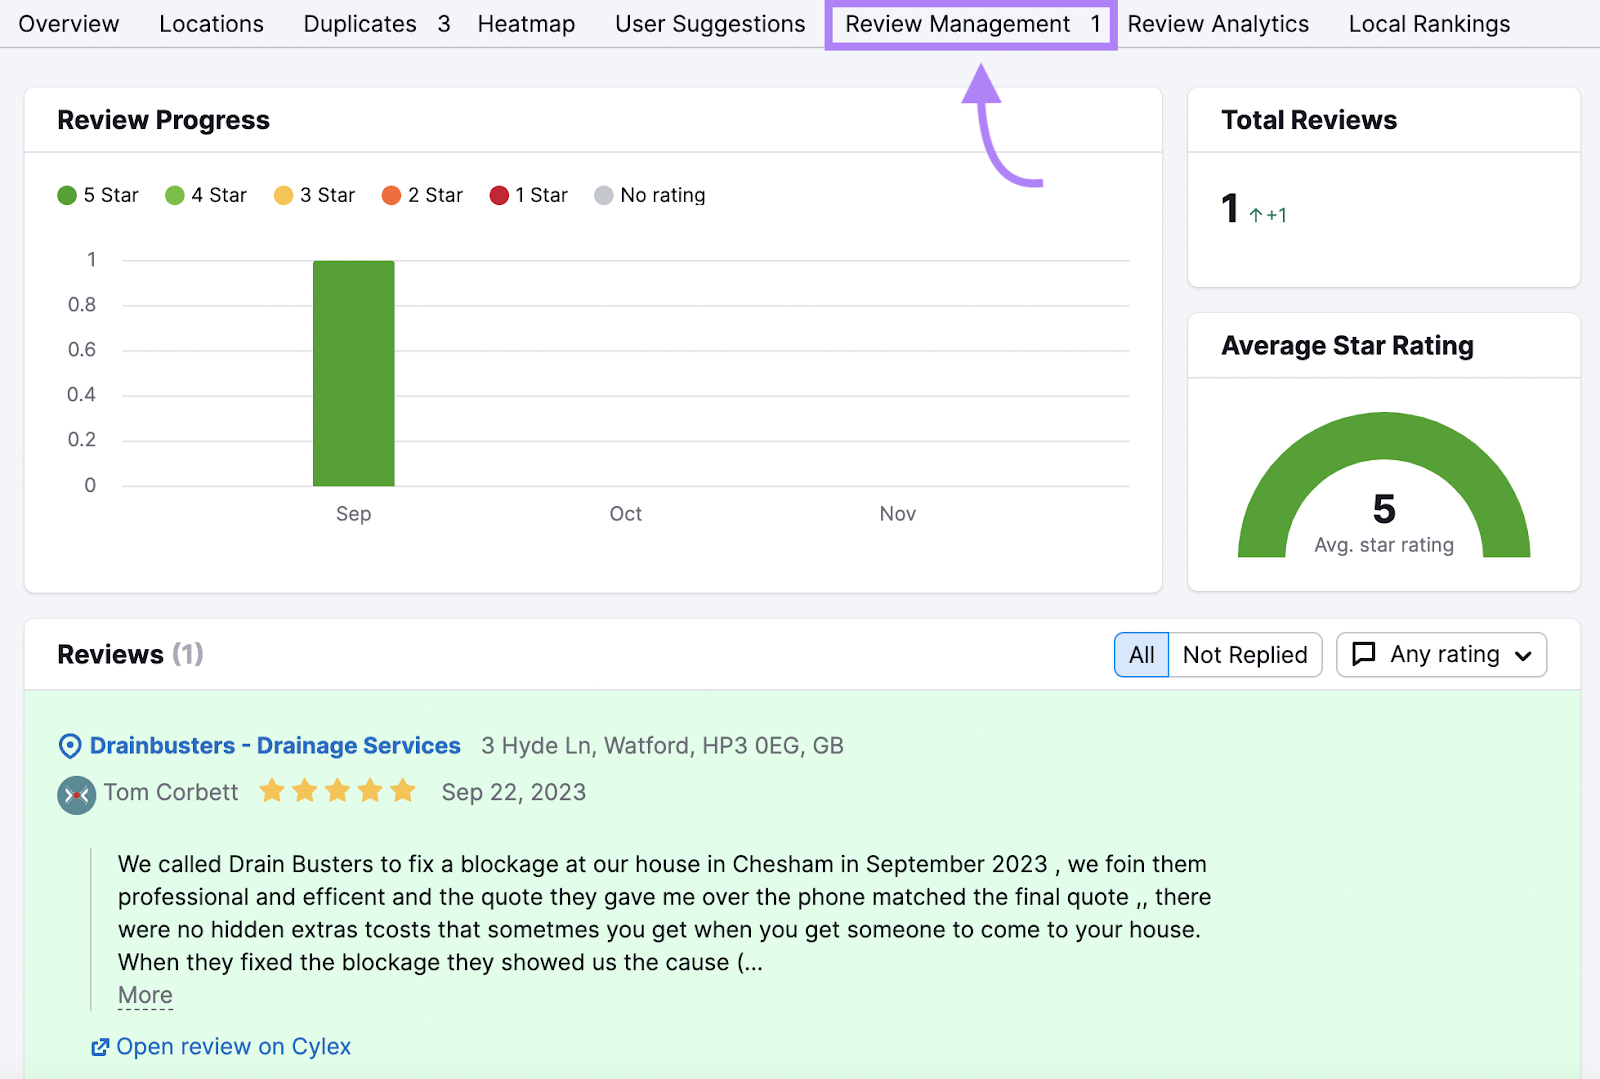The height and width of the screenshot is (1079, 1600).
Task: Select the All reviews filter
Action: 1141,654
